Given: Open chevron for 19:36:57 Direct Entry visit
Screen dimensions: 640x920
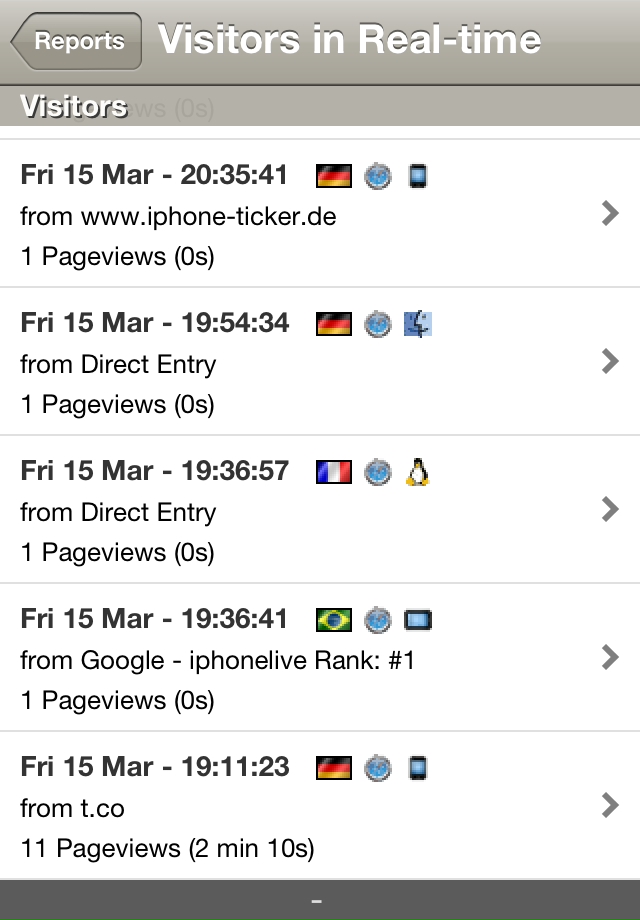Looking at the screenshot, I should 610,509.
